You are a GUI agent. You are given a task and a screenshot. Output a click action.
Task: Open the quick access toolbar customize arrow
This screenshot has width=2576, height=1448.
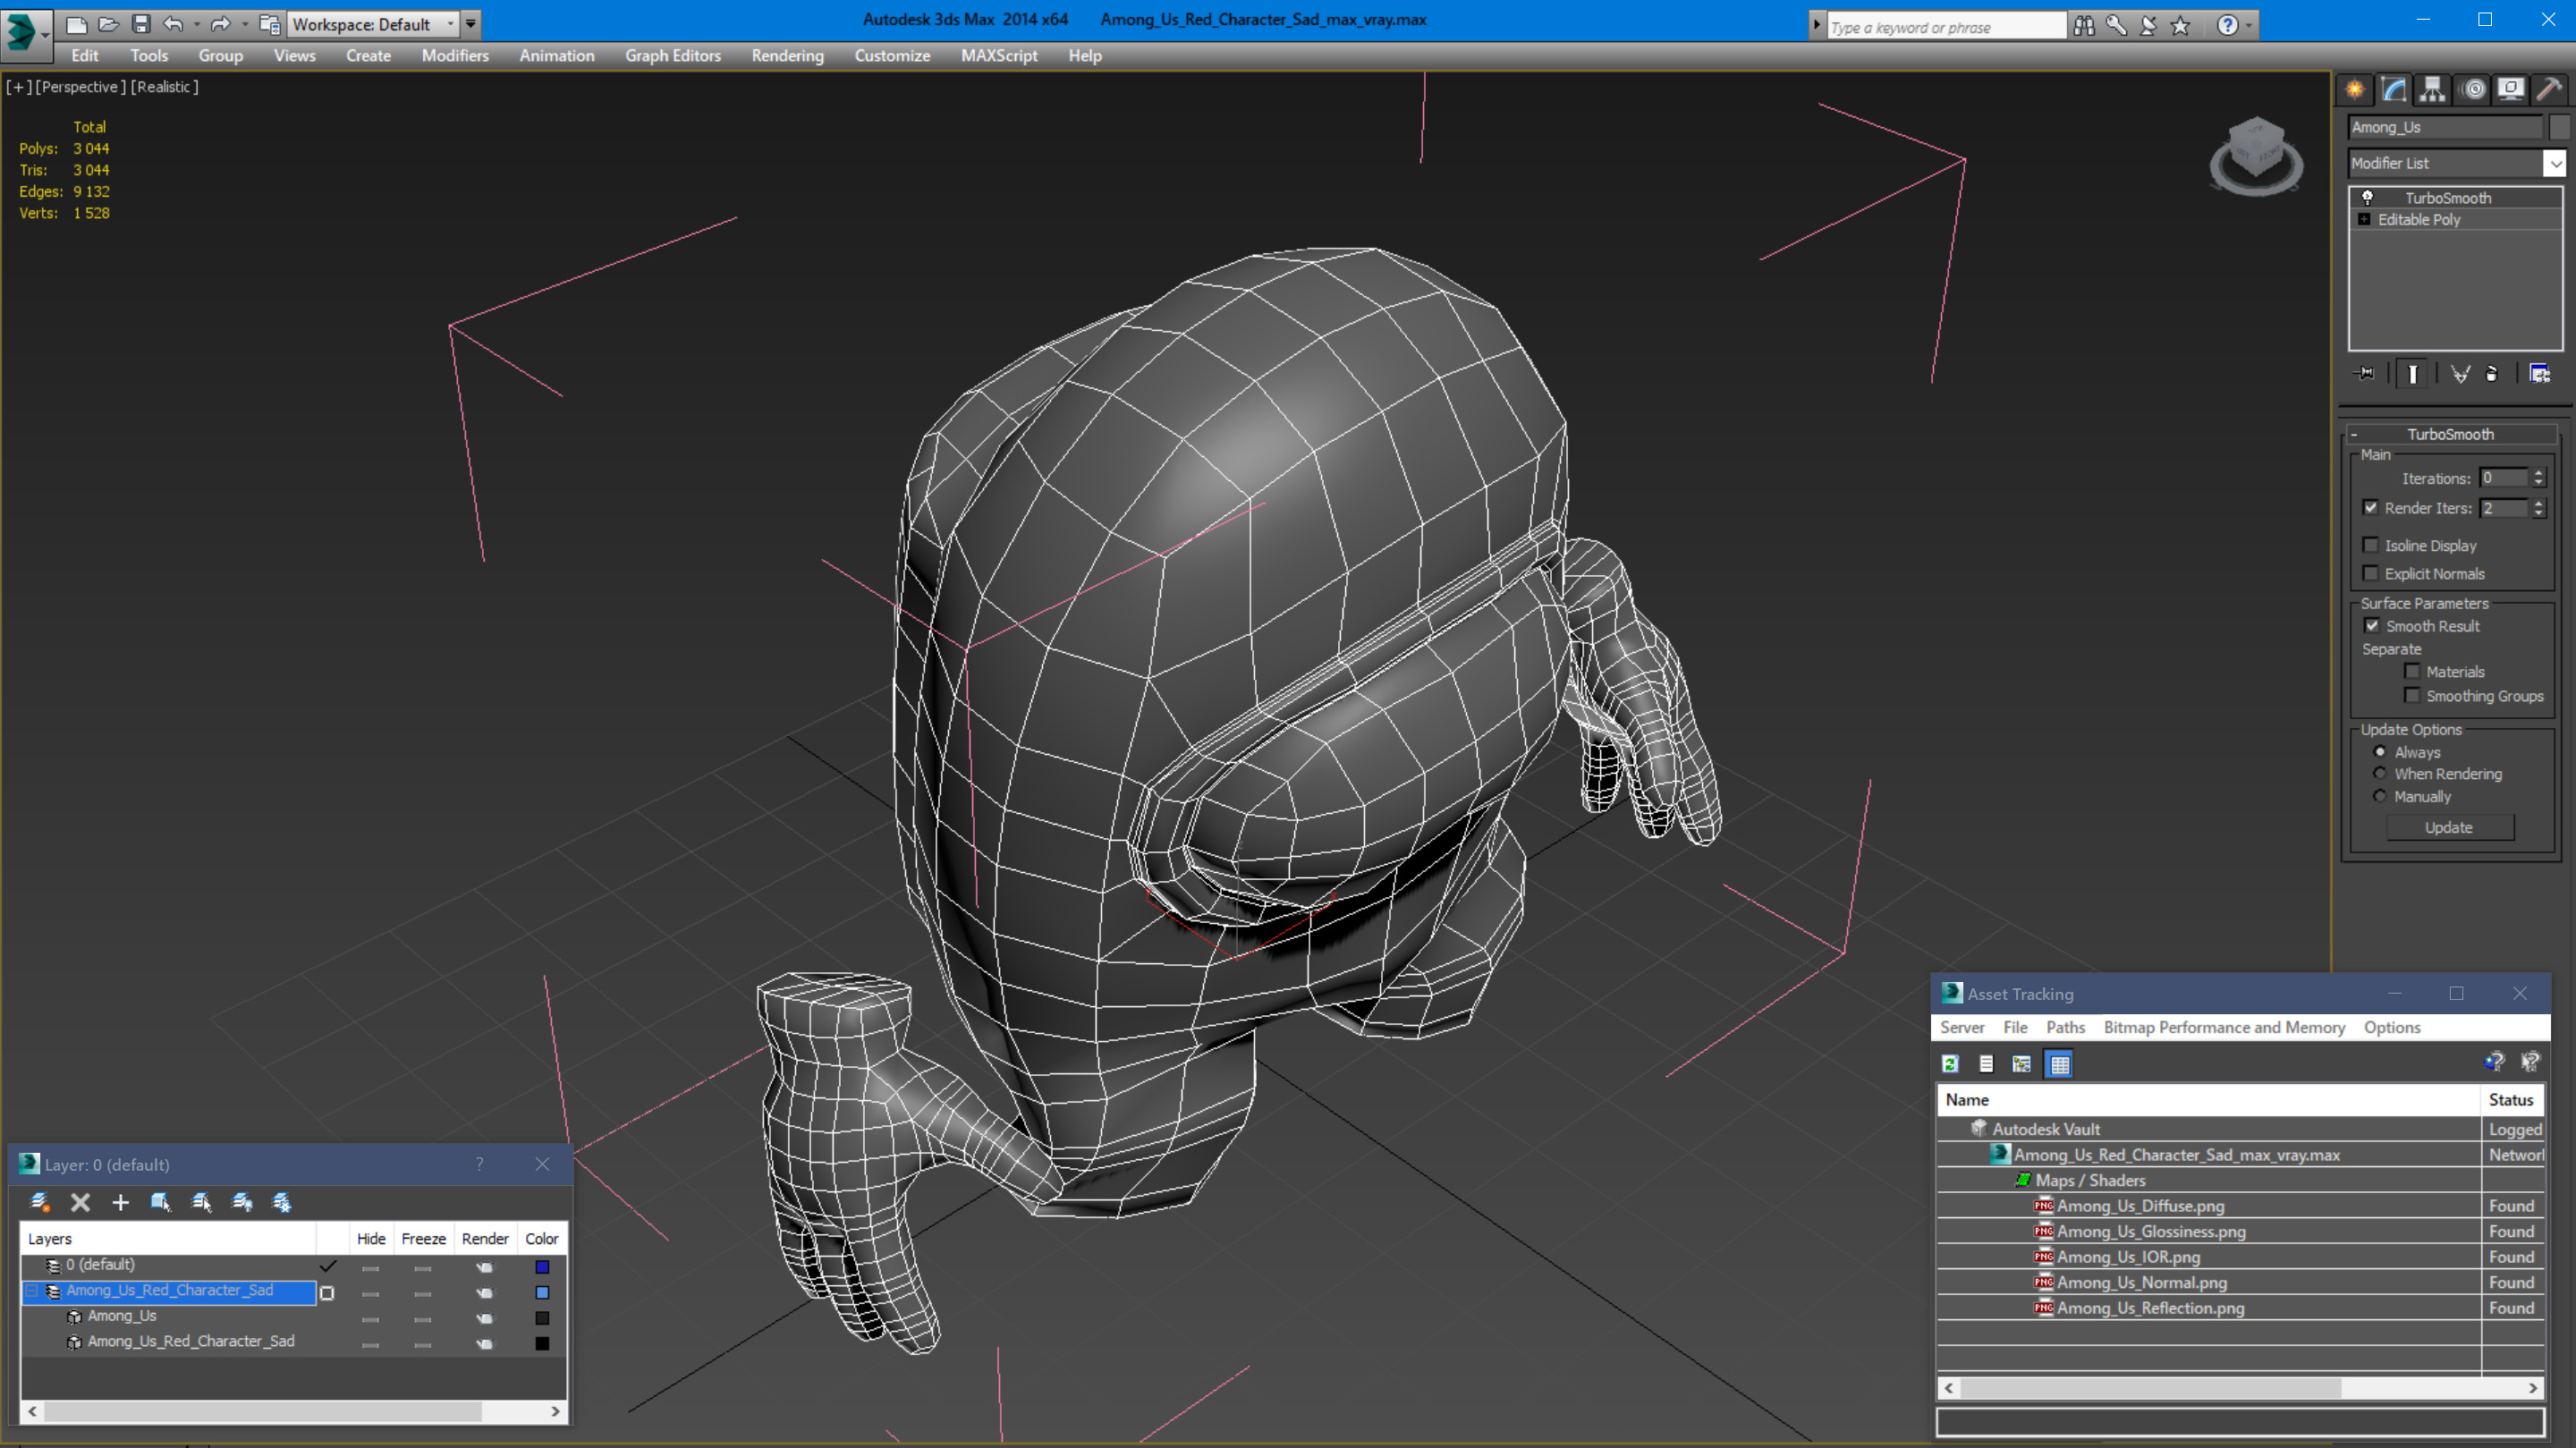pos(471,23)
